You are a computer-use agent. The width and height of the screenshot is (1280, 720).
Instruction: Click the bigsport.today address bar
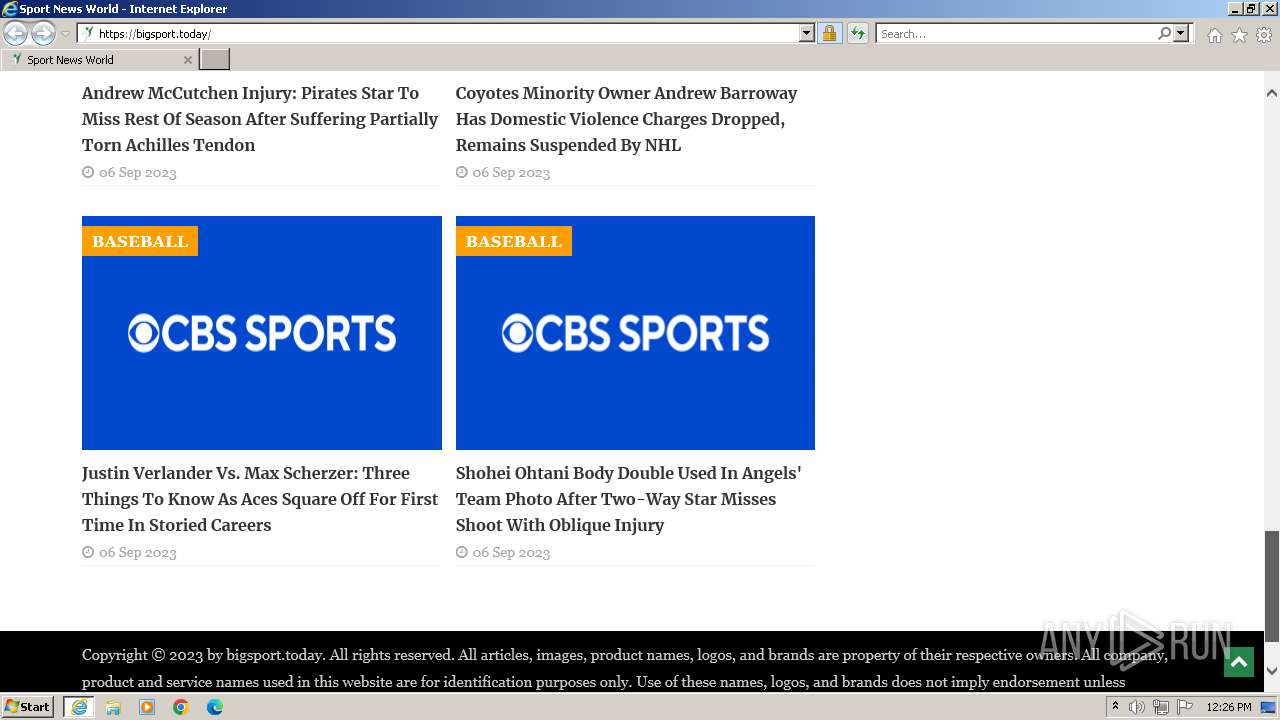(x=447, y=34)
